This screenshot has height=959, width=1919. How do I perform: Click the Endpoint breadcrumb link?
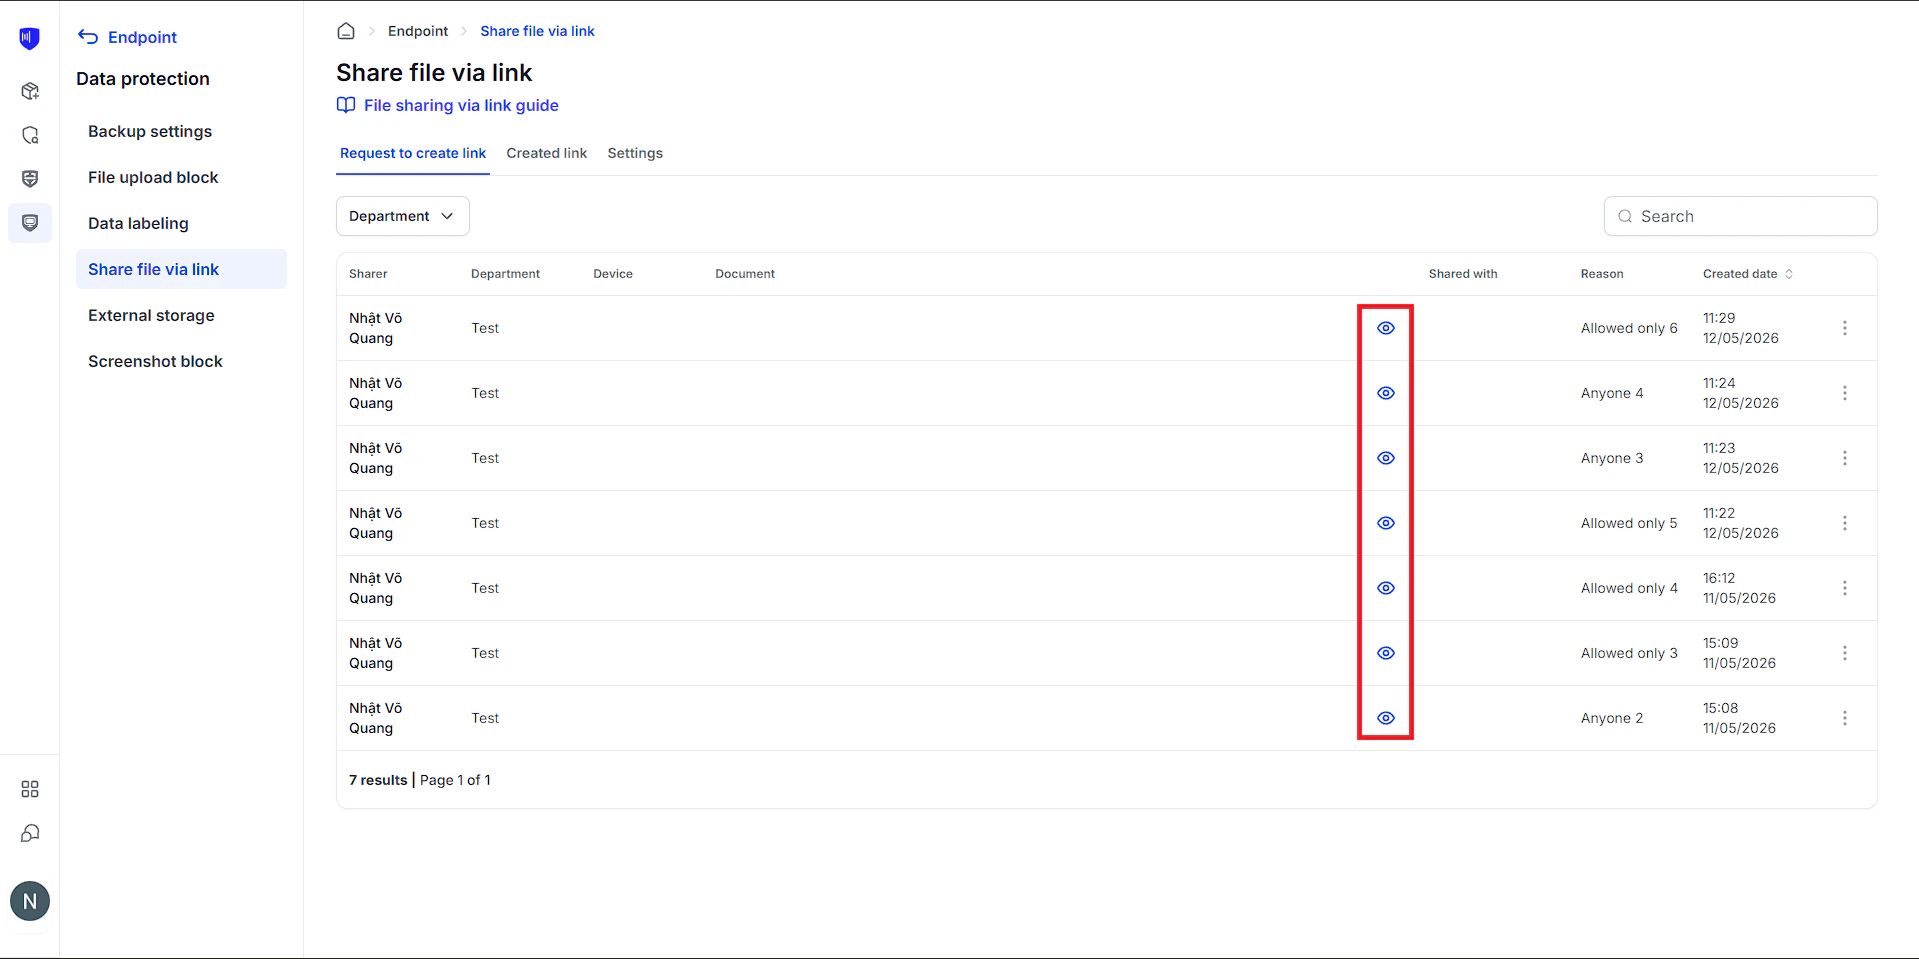point(418,31)
